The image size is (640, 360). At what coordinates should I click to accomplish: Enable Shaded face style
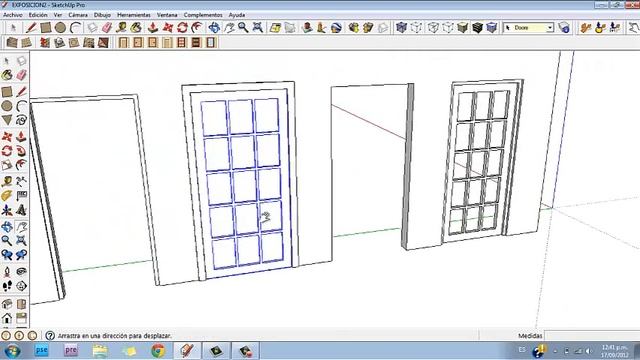point(462,28)
